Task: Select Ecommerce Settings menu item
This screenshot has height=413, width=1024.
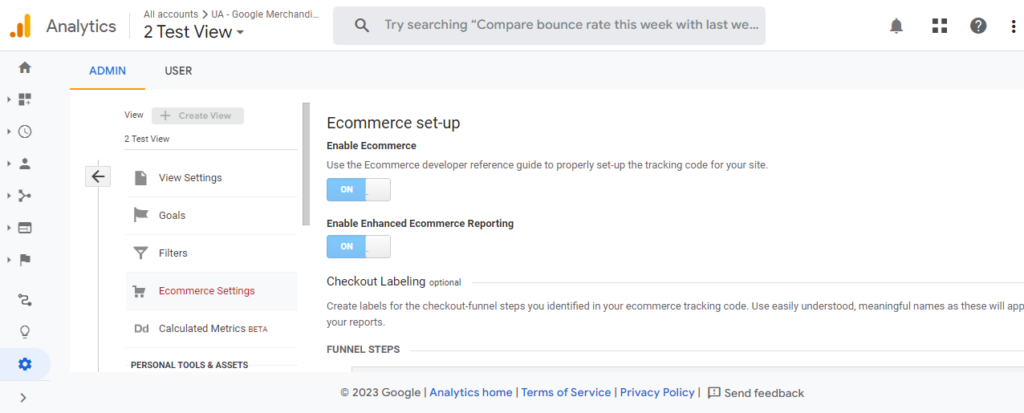Action: point(212,291)
